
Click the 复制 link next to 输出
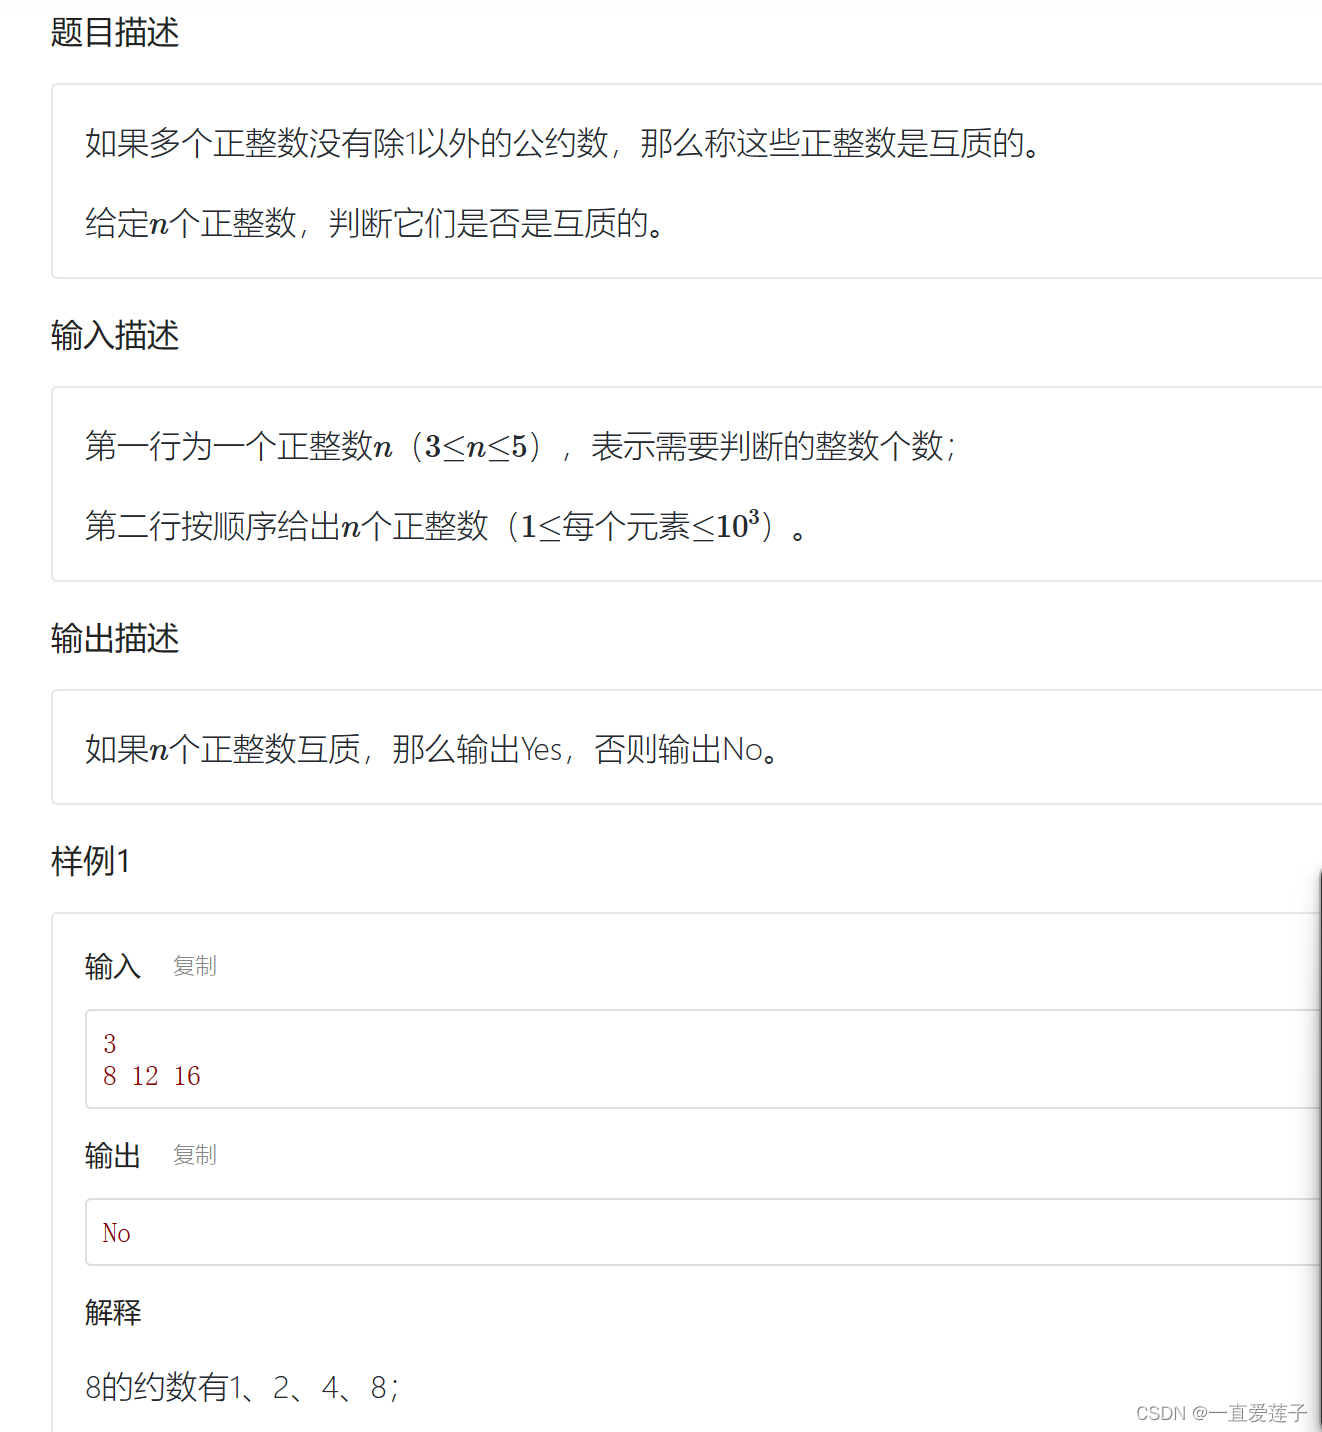pyautogui.click(x=194, y=1155)
